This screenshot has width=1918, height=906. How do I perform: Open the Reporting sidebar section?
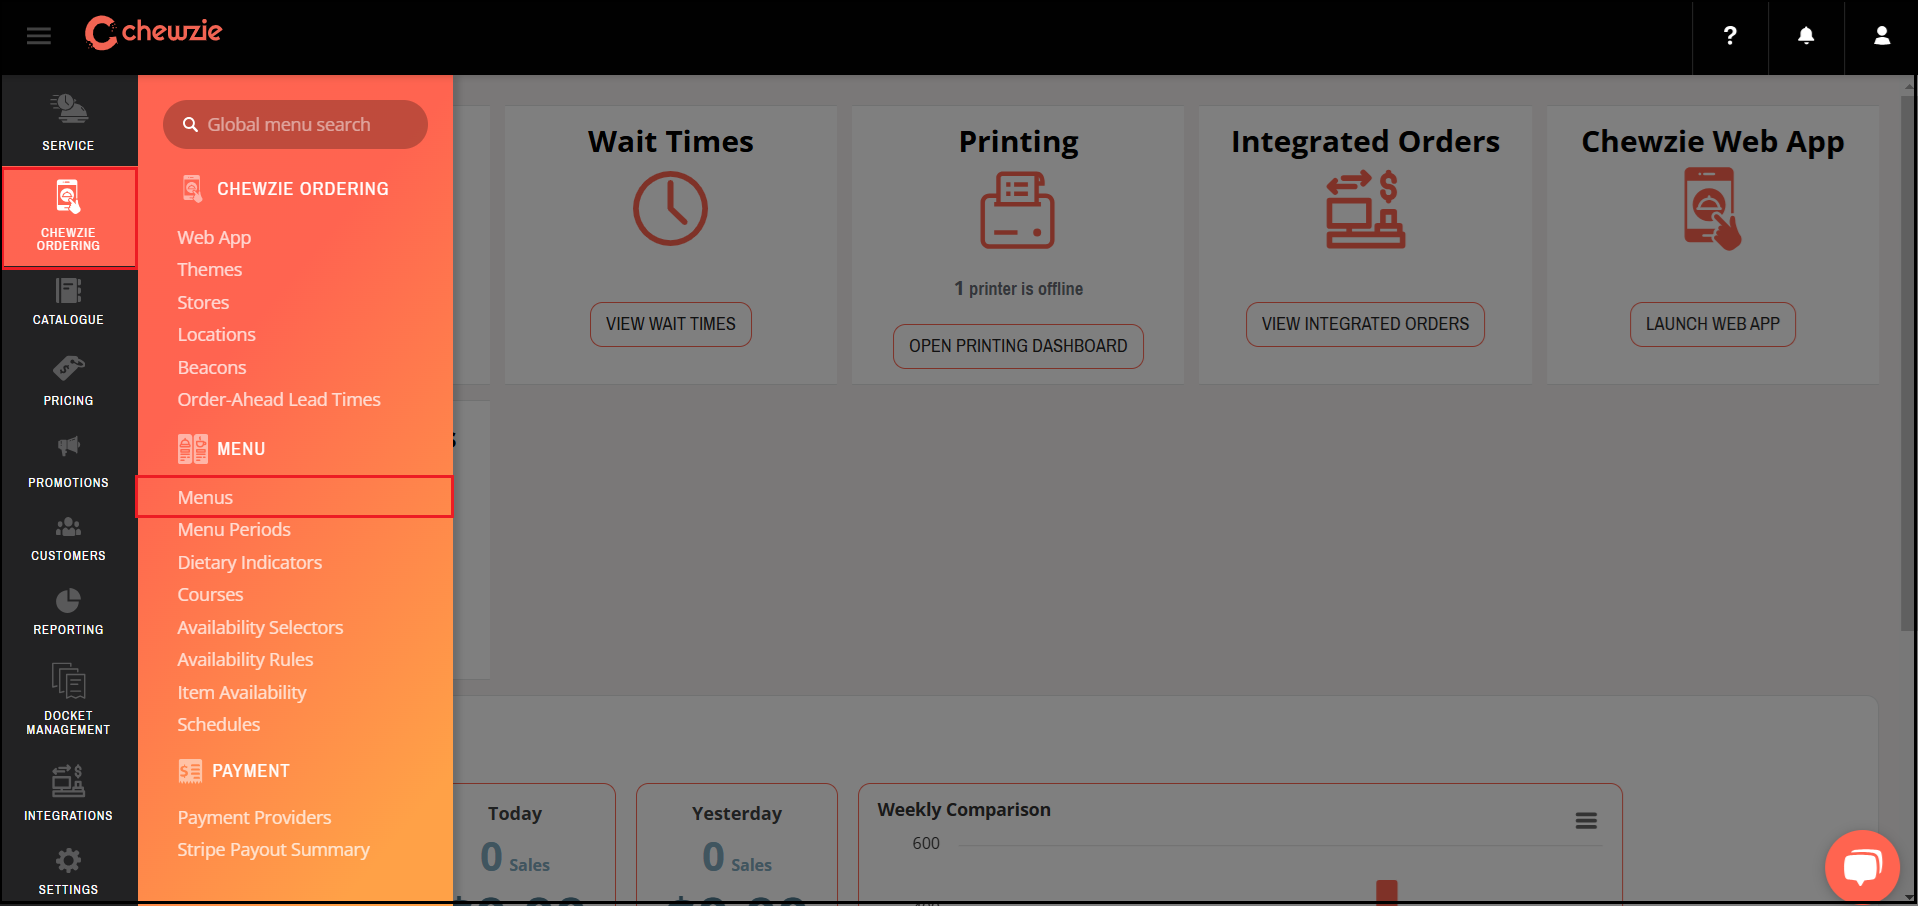tap(68, 612)
